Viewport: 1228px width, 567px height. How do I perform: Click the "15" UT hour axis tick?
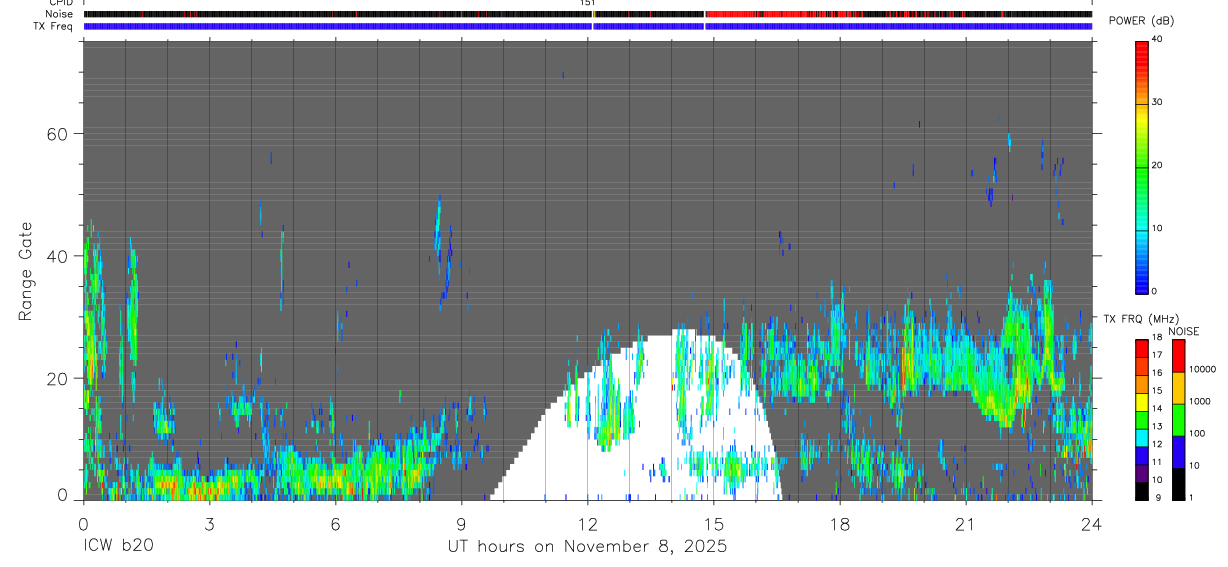pyautogui.click(x=713, y=522)
